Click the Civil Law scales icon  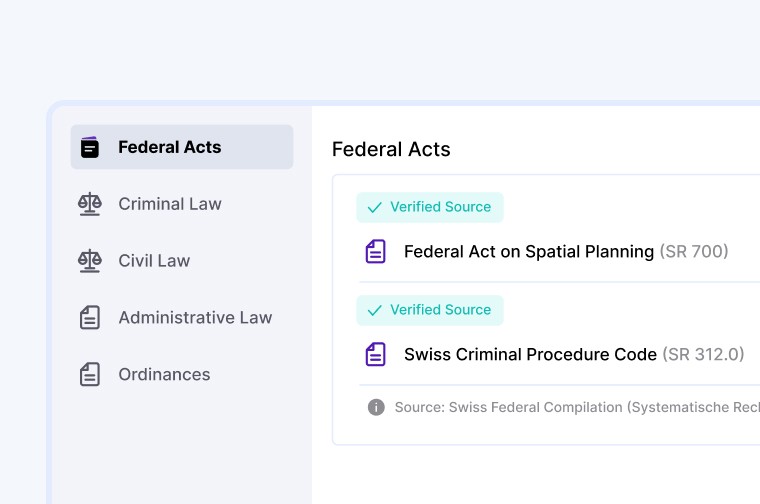coord(90,261)
